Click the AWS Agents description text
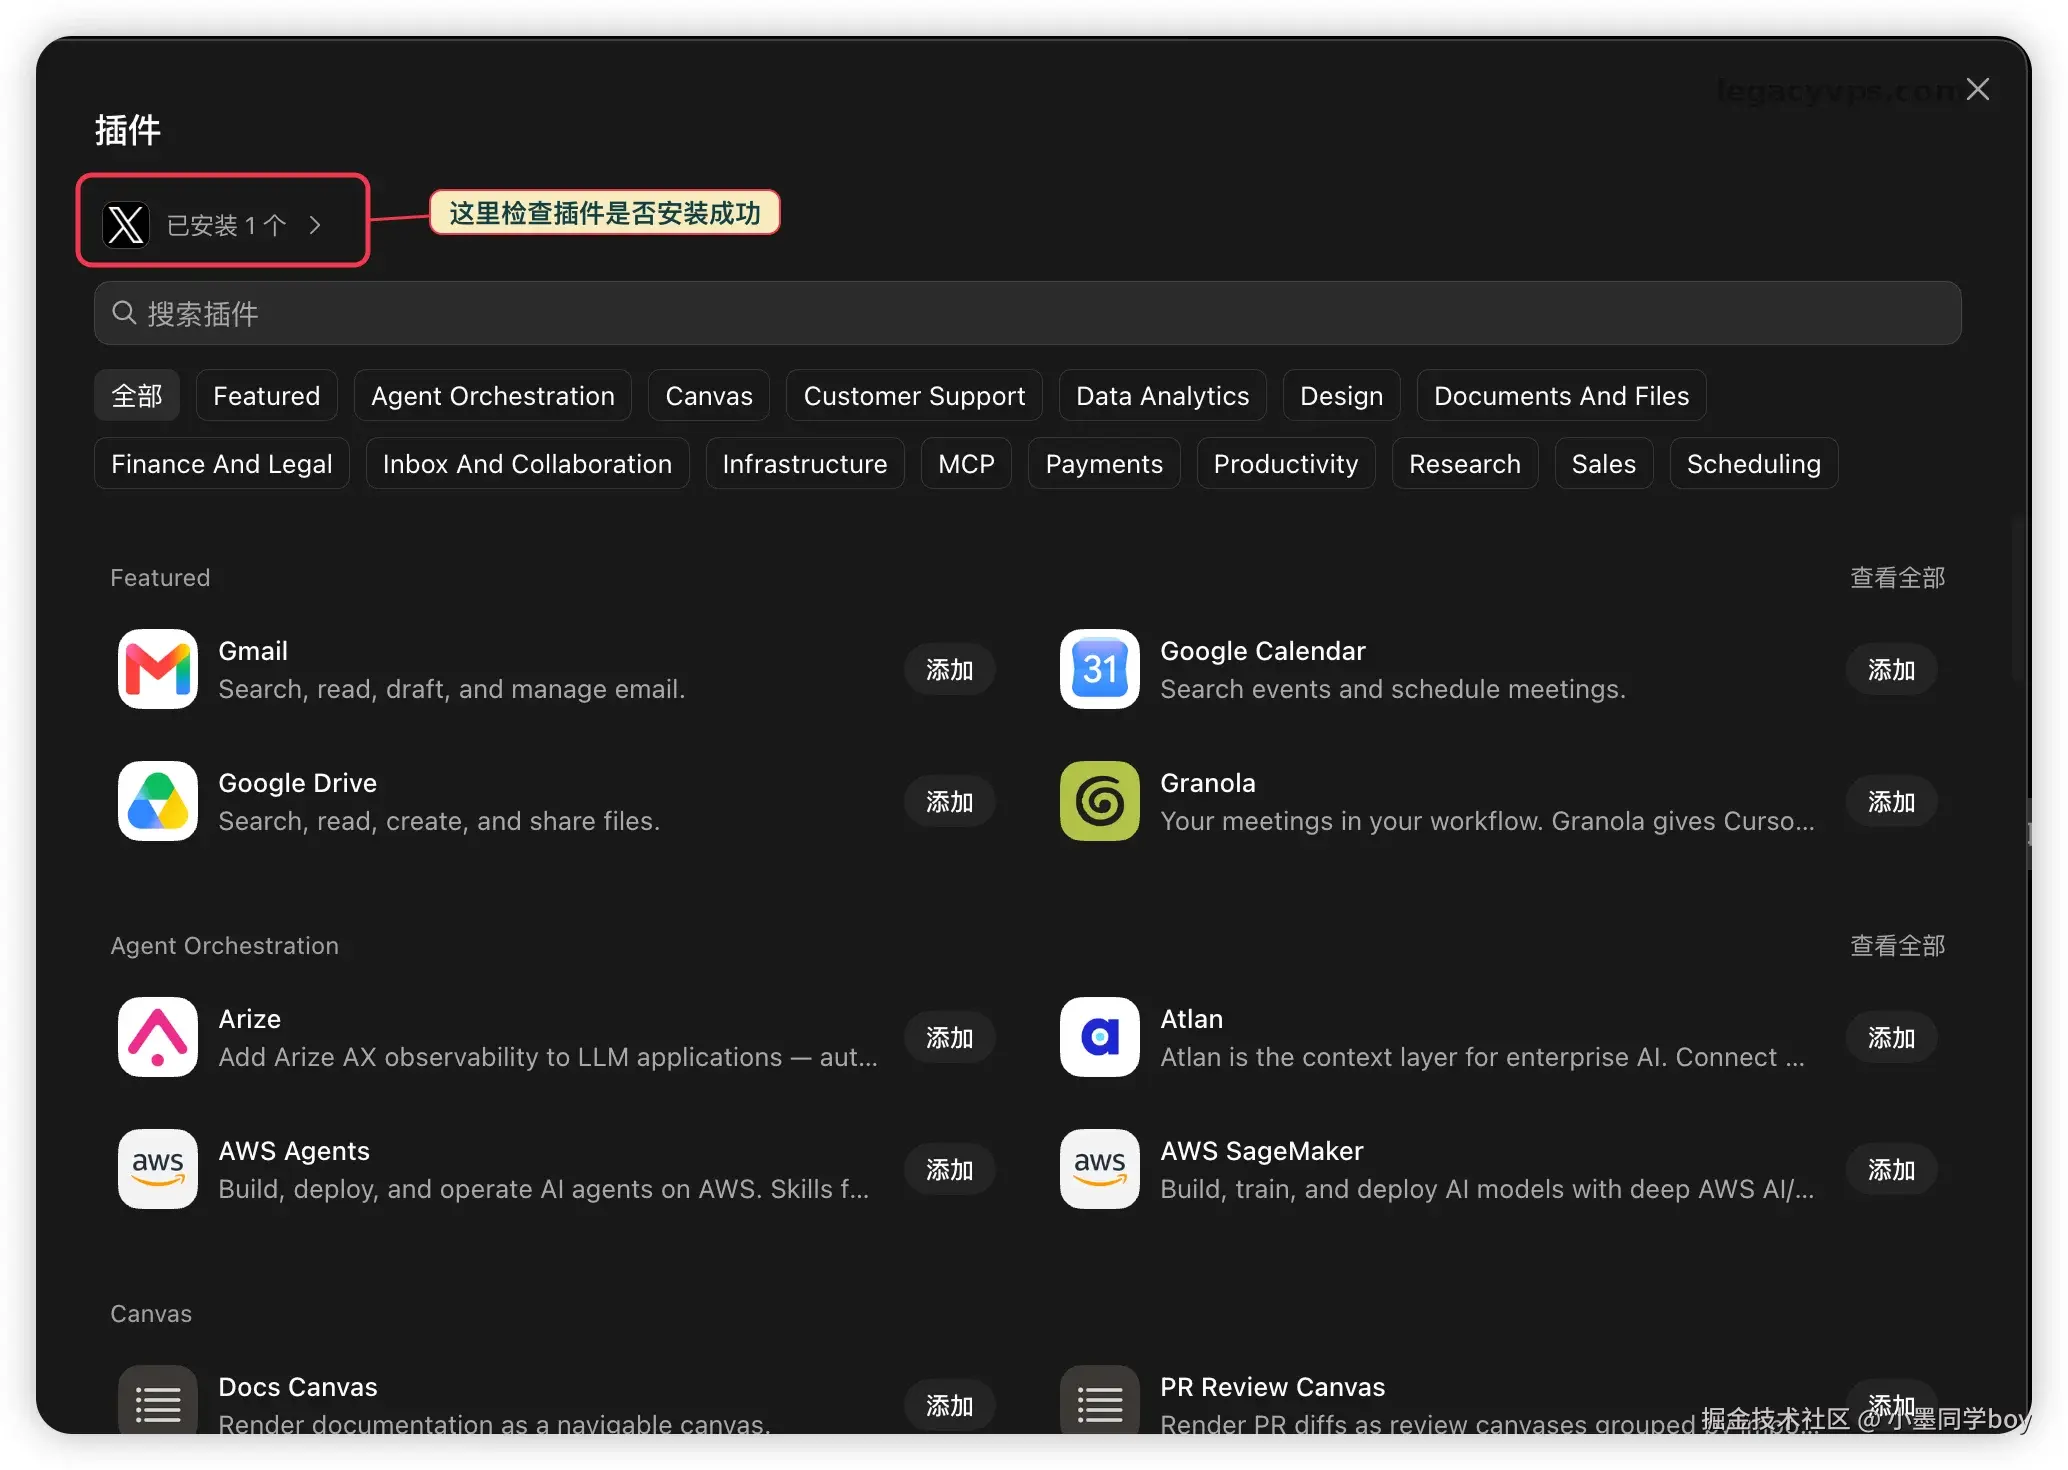The image size is (2068, 1470). click(544, 1189)
